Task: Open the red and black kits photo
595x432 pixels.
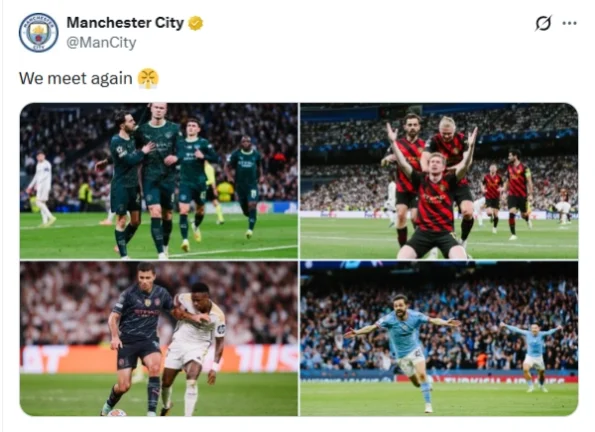Action: point(439,181)
